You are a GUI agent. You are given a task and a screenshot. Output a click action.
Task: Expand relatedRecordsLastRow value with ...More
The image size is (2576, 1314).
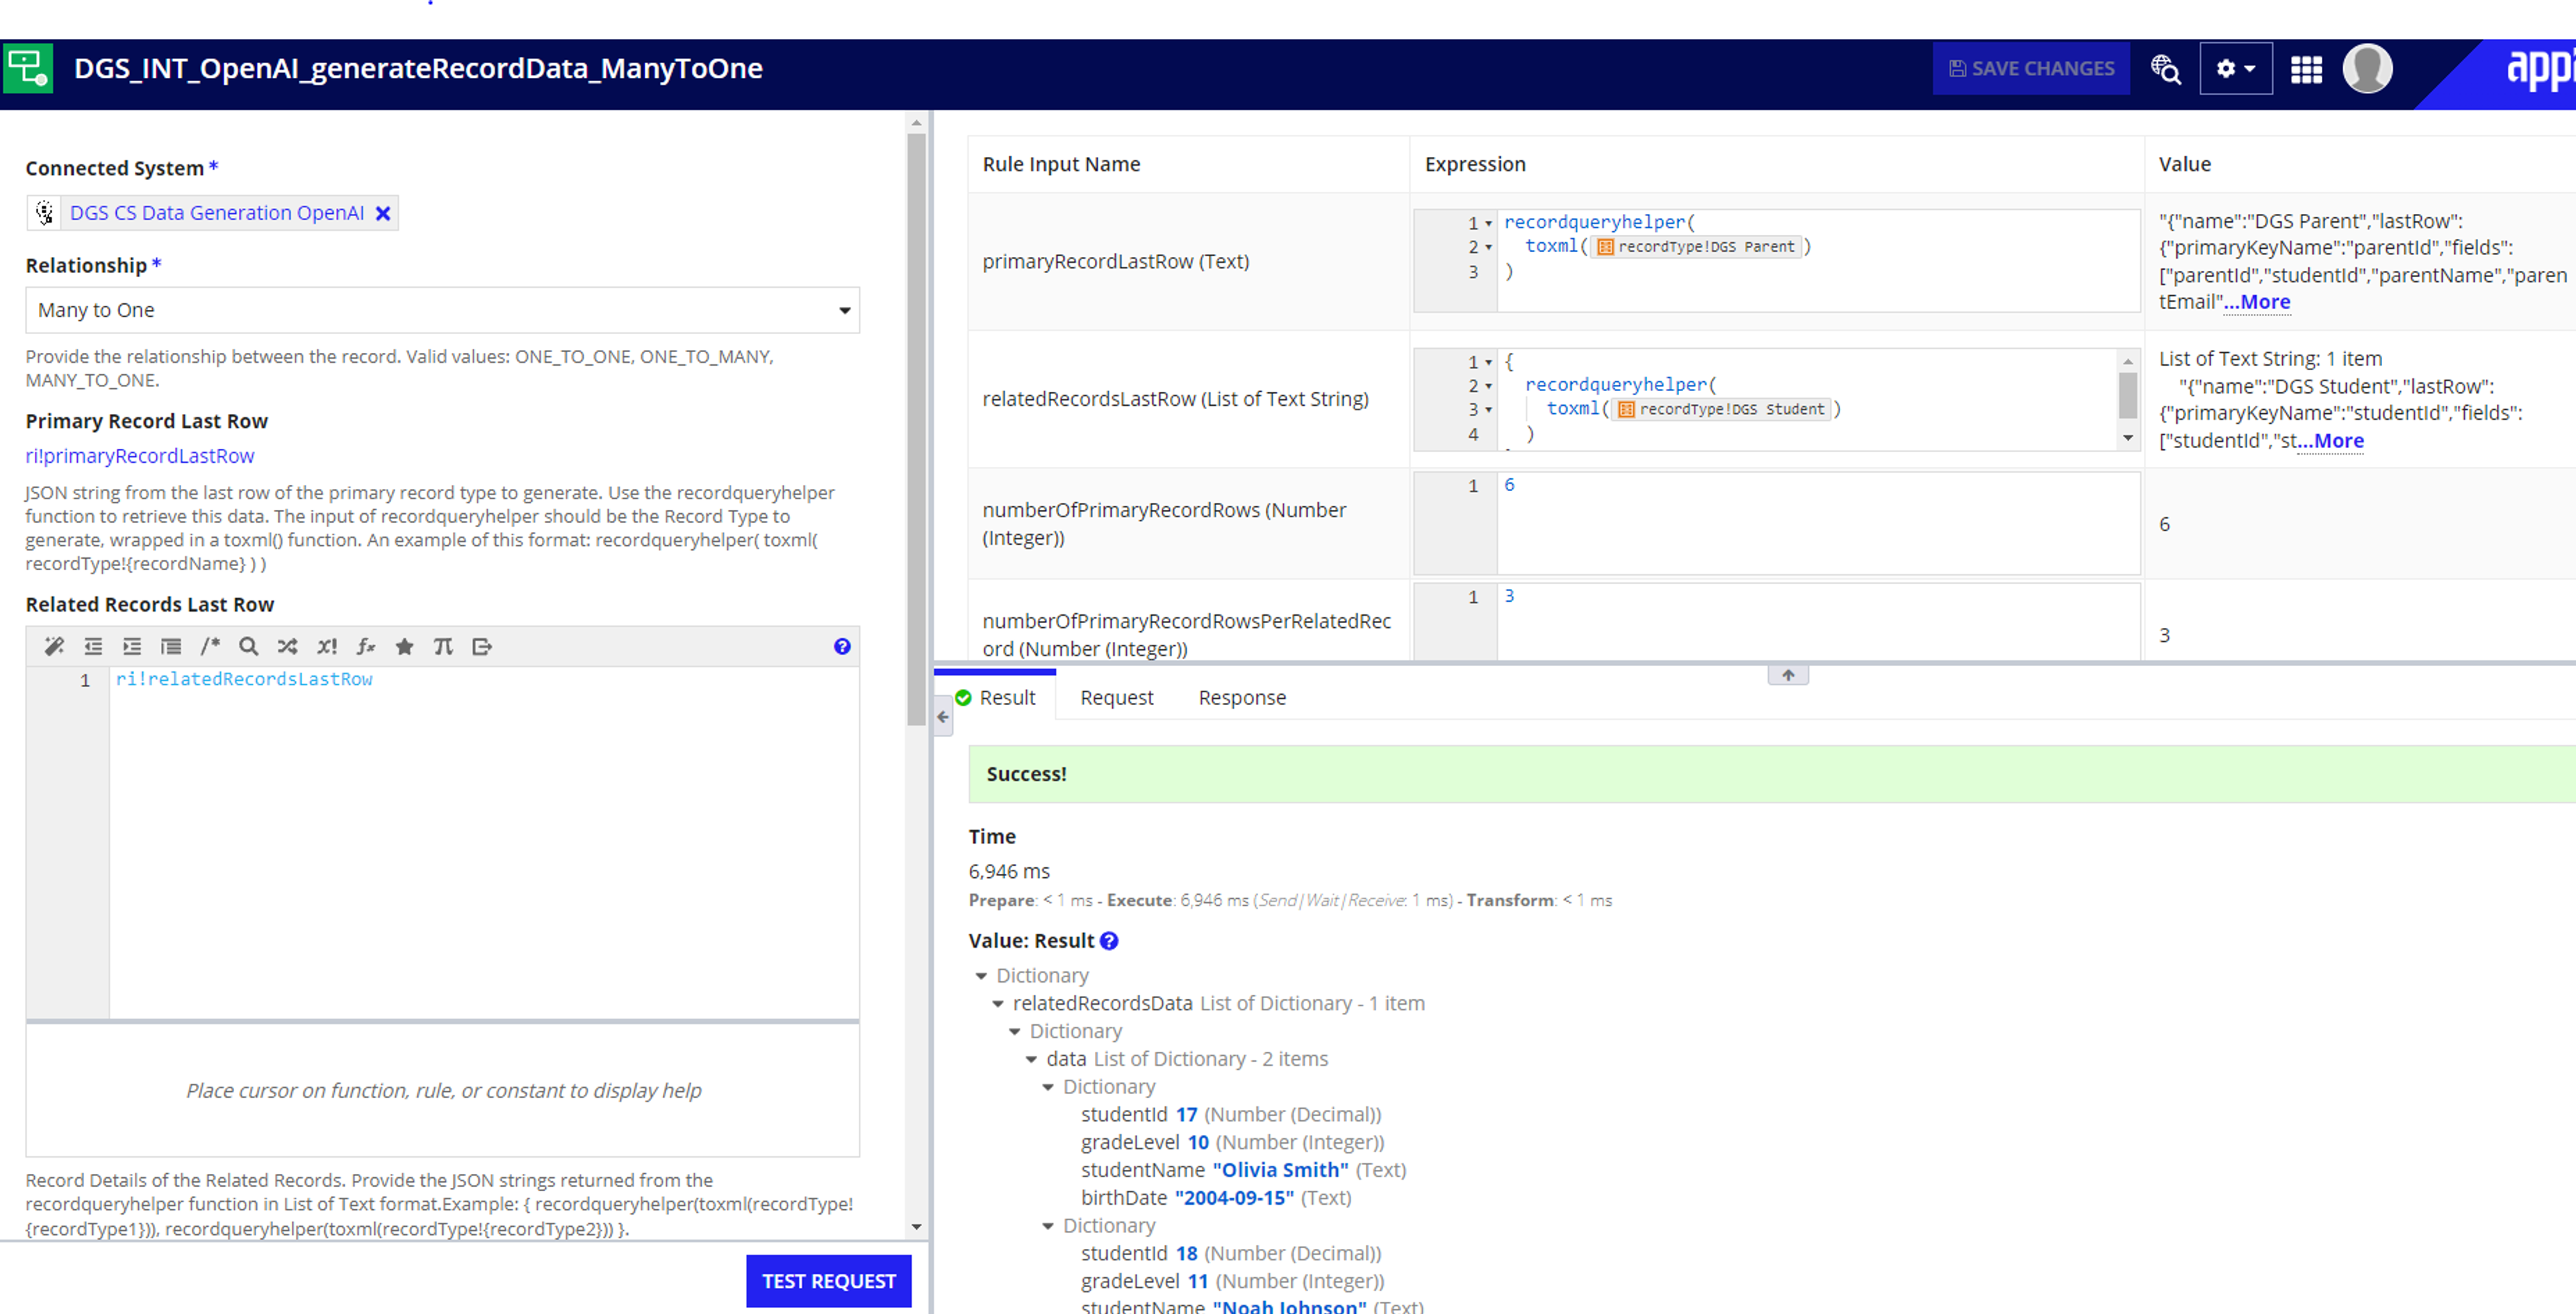[2331, 441]
